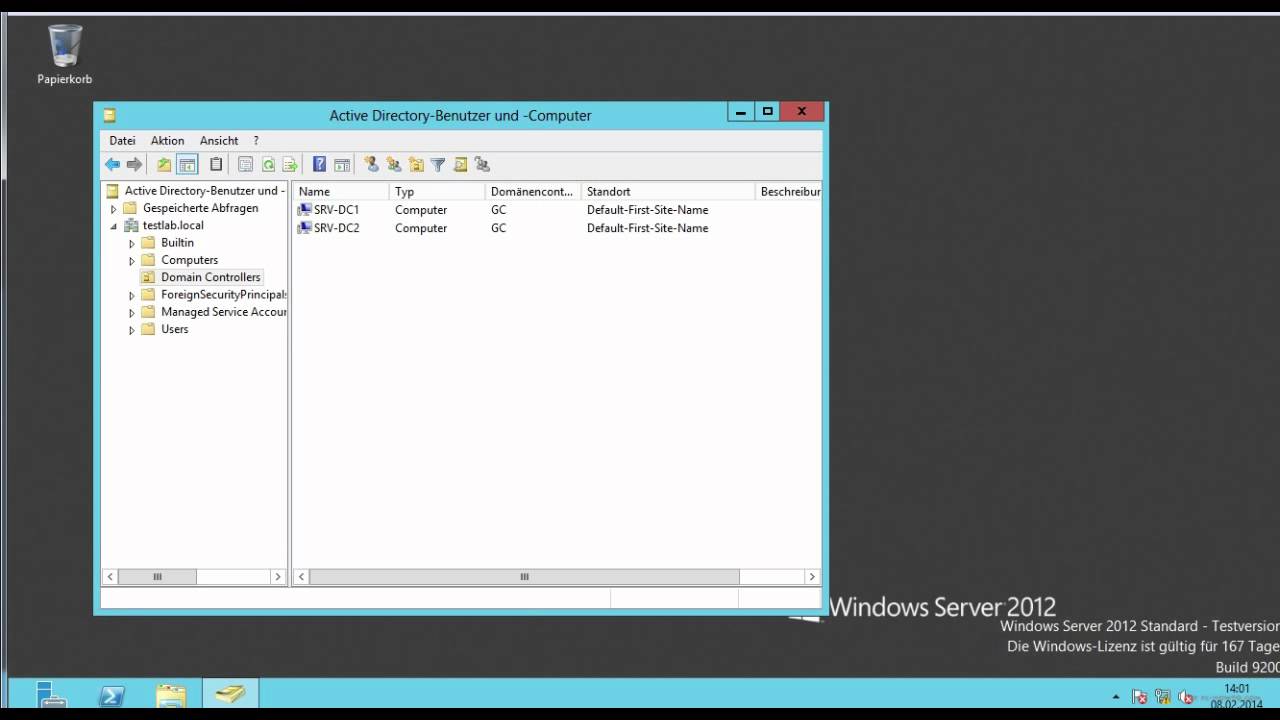The image size is (1280, 720).
Task: Select the SRV-DC2 computer entry
Action: [x=329, y=228]
